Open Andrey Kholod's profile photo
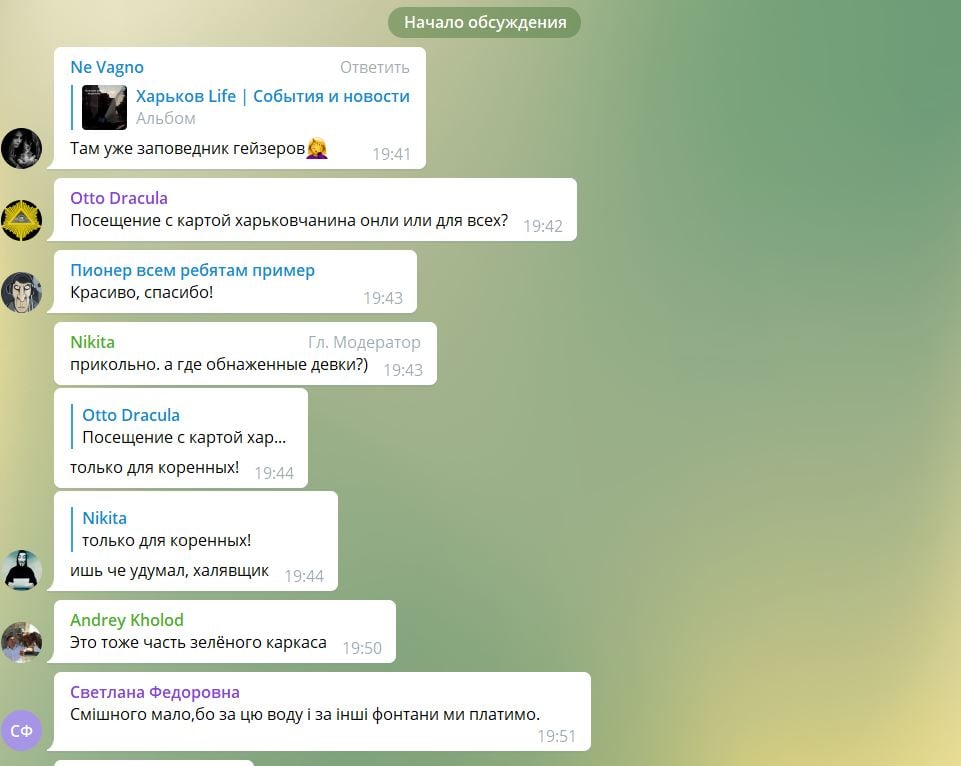This screenshot has height=766, width=961. (x=21, y=642)
